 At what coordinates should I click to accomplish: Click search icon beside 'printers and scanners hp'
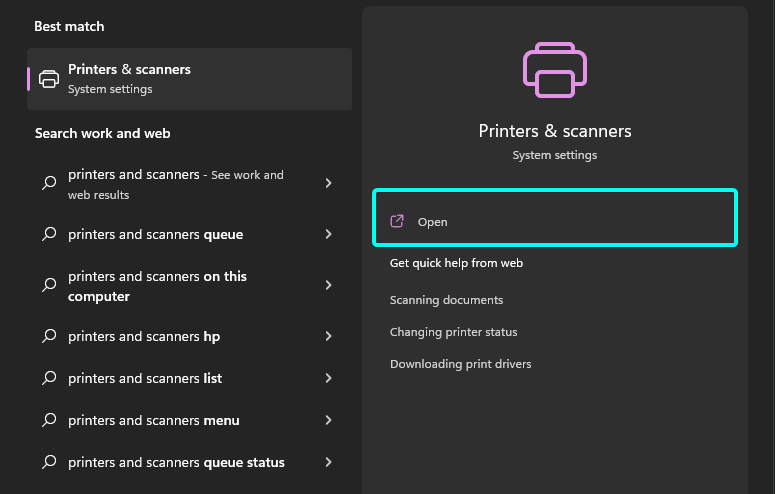(49, 336)
